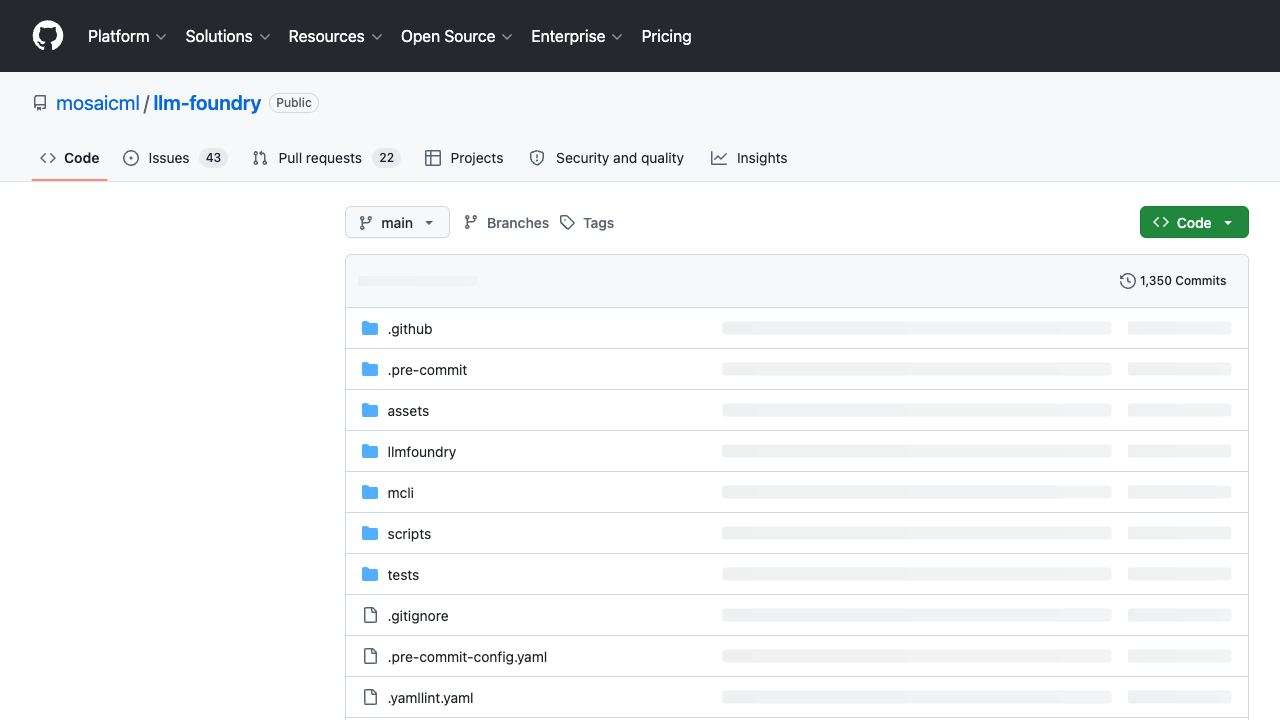Click the Pull requests icon
1280x720 pixels.
coord(260,158)
